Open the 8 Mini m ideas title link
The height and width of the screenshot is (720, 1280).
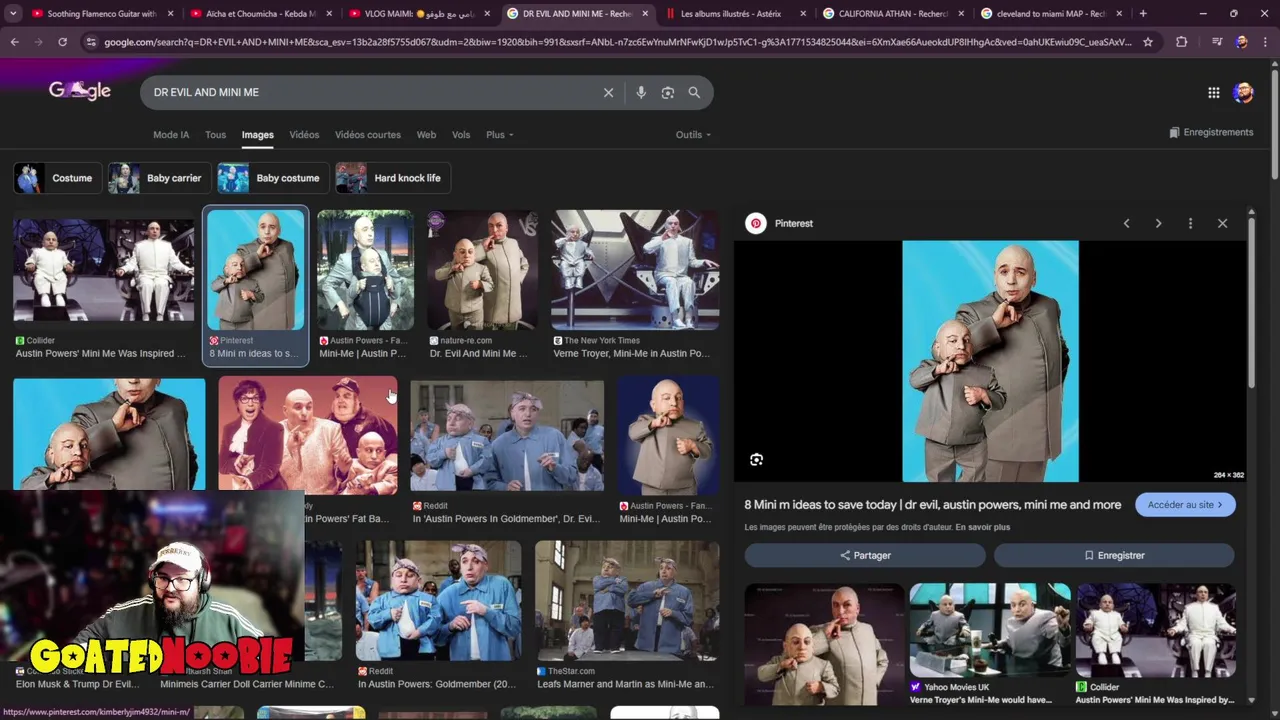pos(933,505)
